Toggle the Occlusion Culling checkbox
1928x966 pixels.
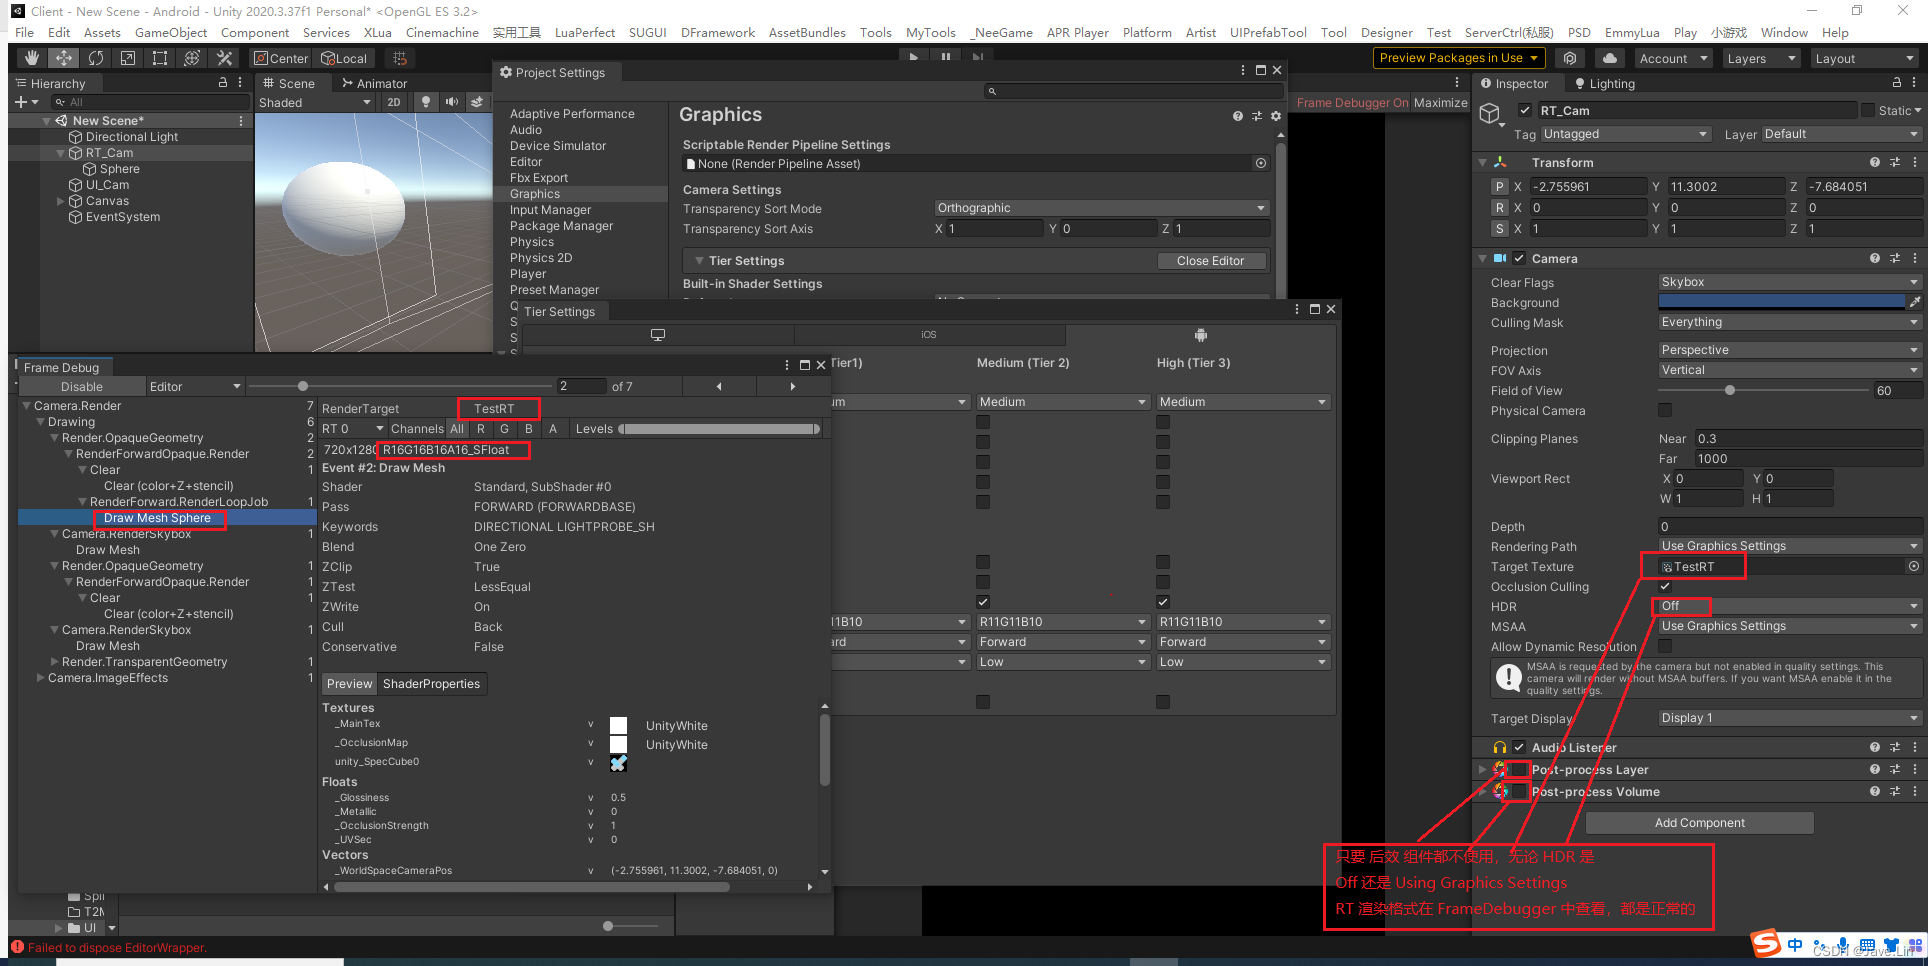[x=1665, y=586]
